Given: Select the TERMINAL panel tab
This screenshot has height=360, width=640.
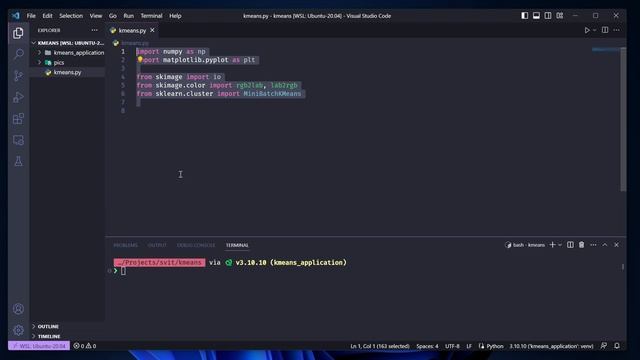Looking at the screenshot, I should [237, 245].
